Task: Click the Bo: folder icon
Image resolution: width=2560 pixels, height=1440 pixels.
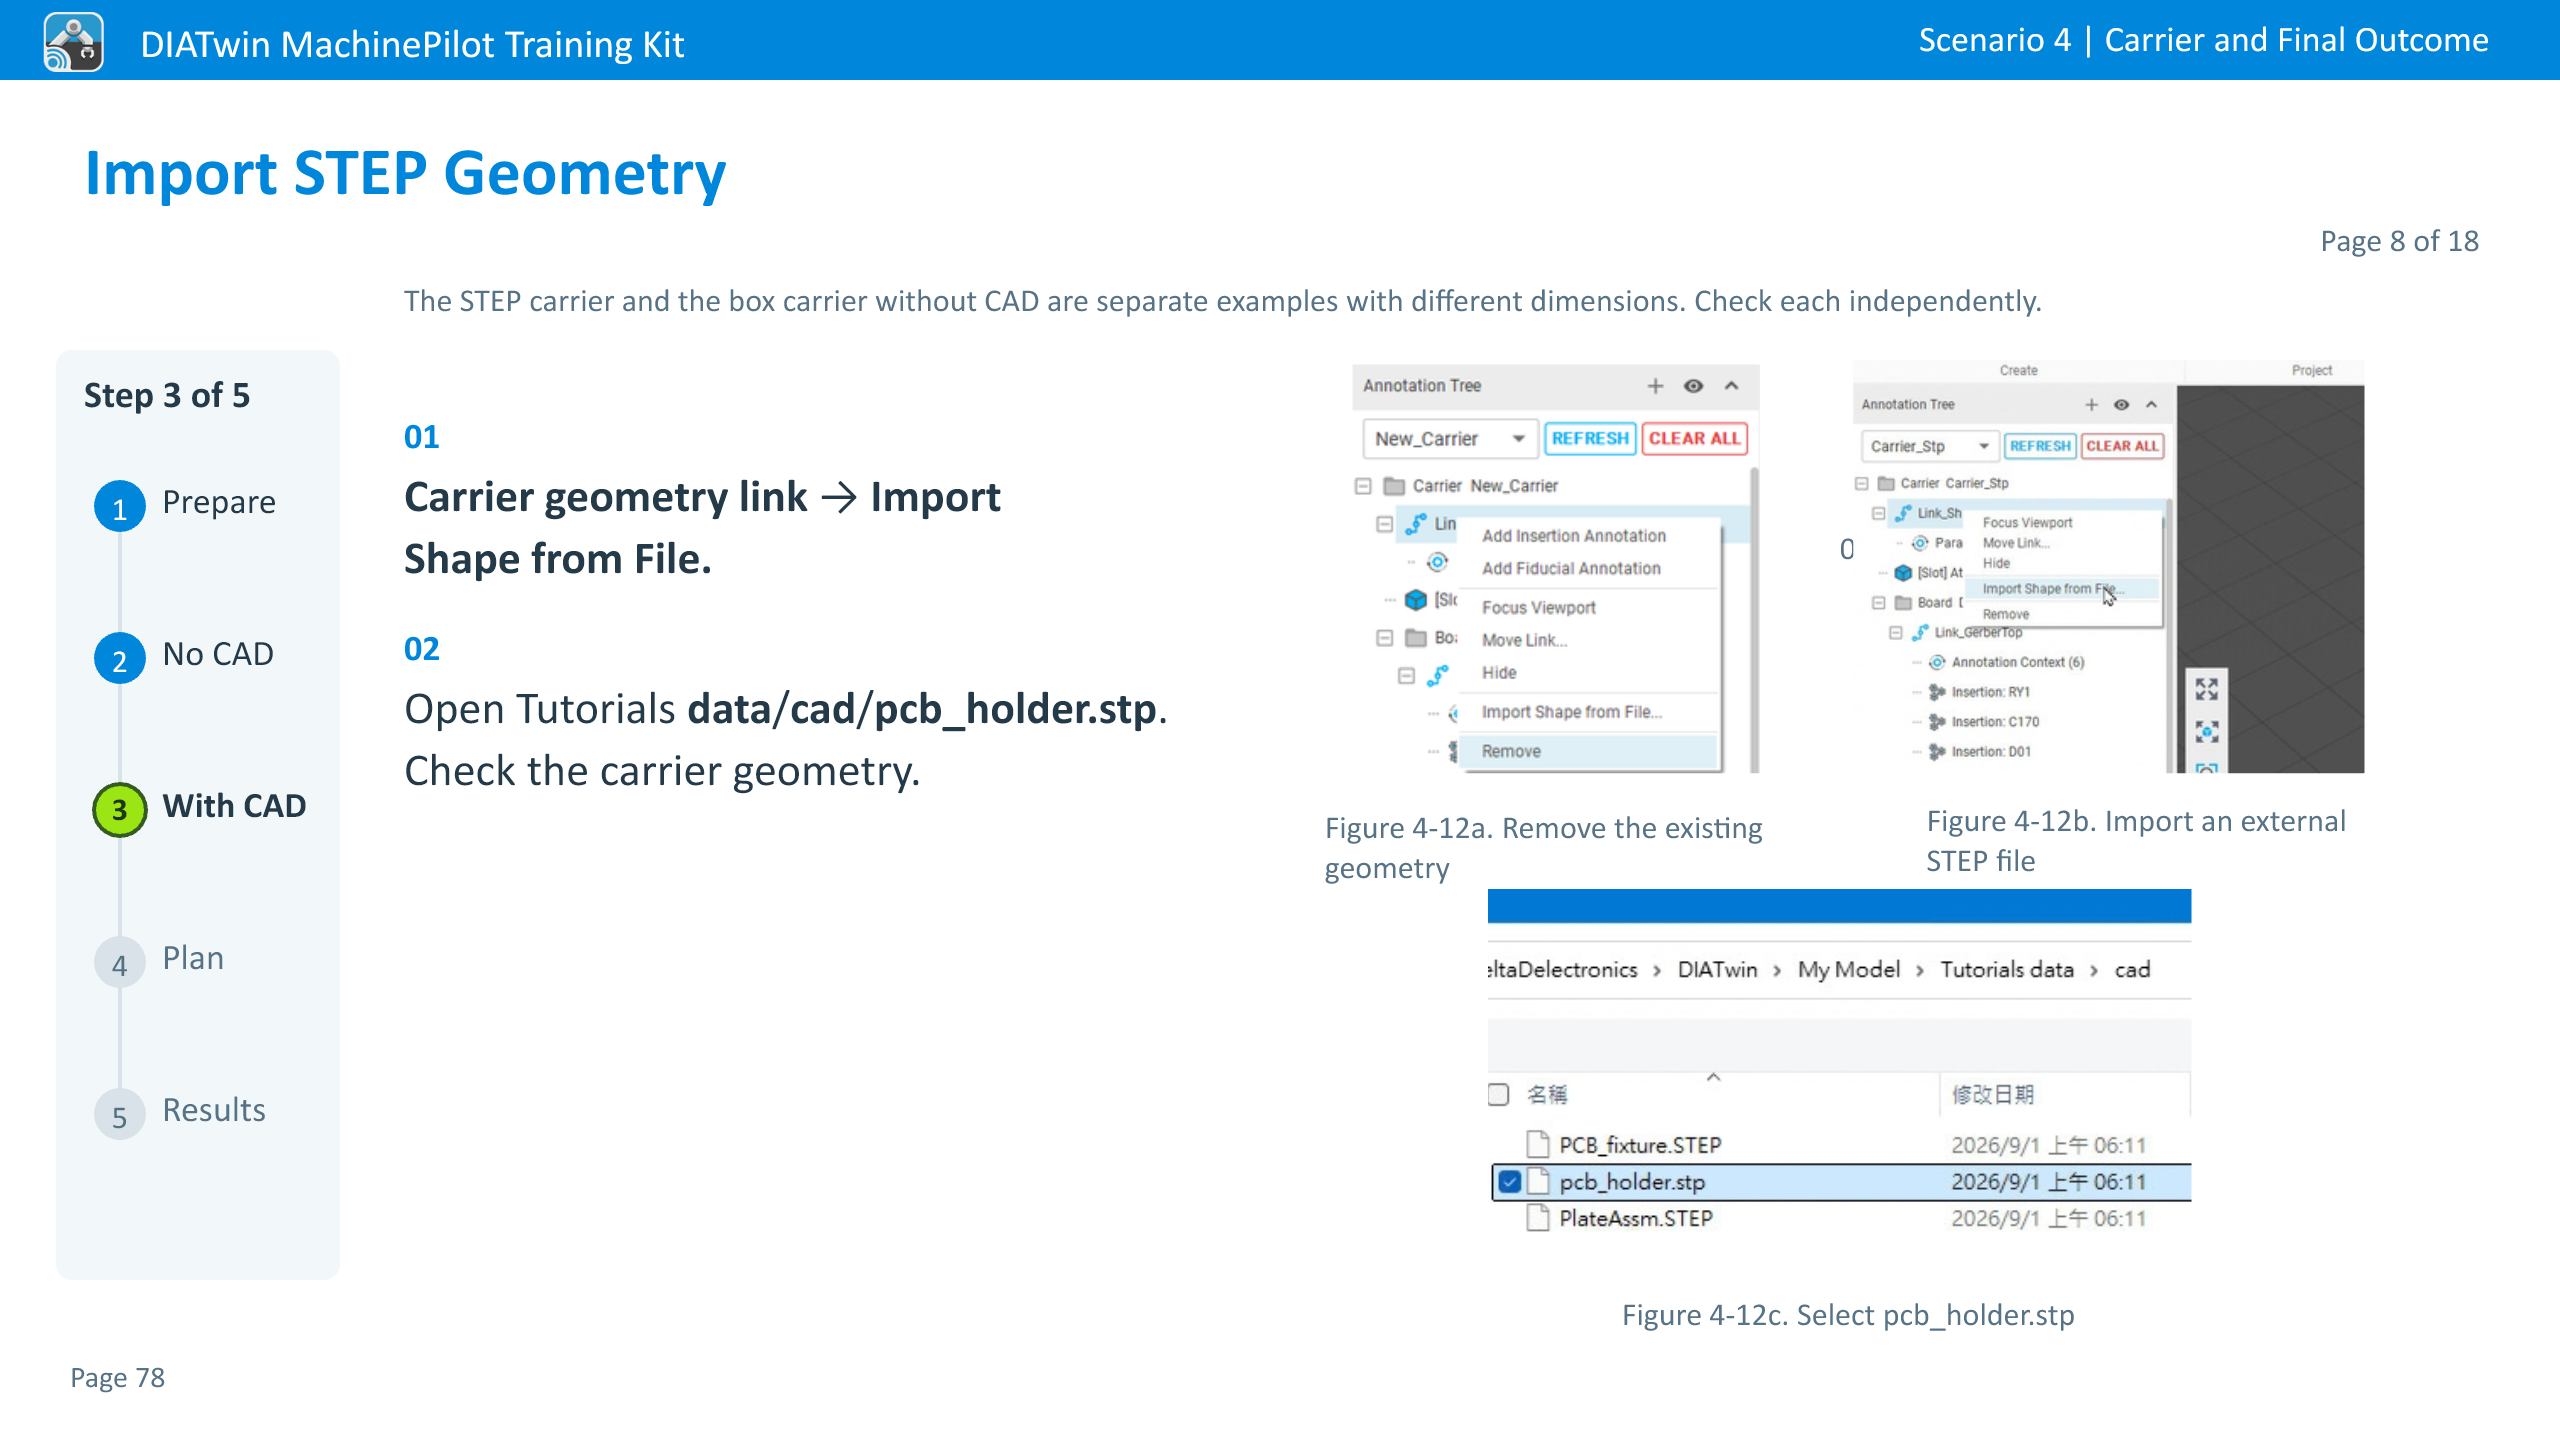Action: [x=1416, y=638]
